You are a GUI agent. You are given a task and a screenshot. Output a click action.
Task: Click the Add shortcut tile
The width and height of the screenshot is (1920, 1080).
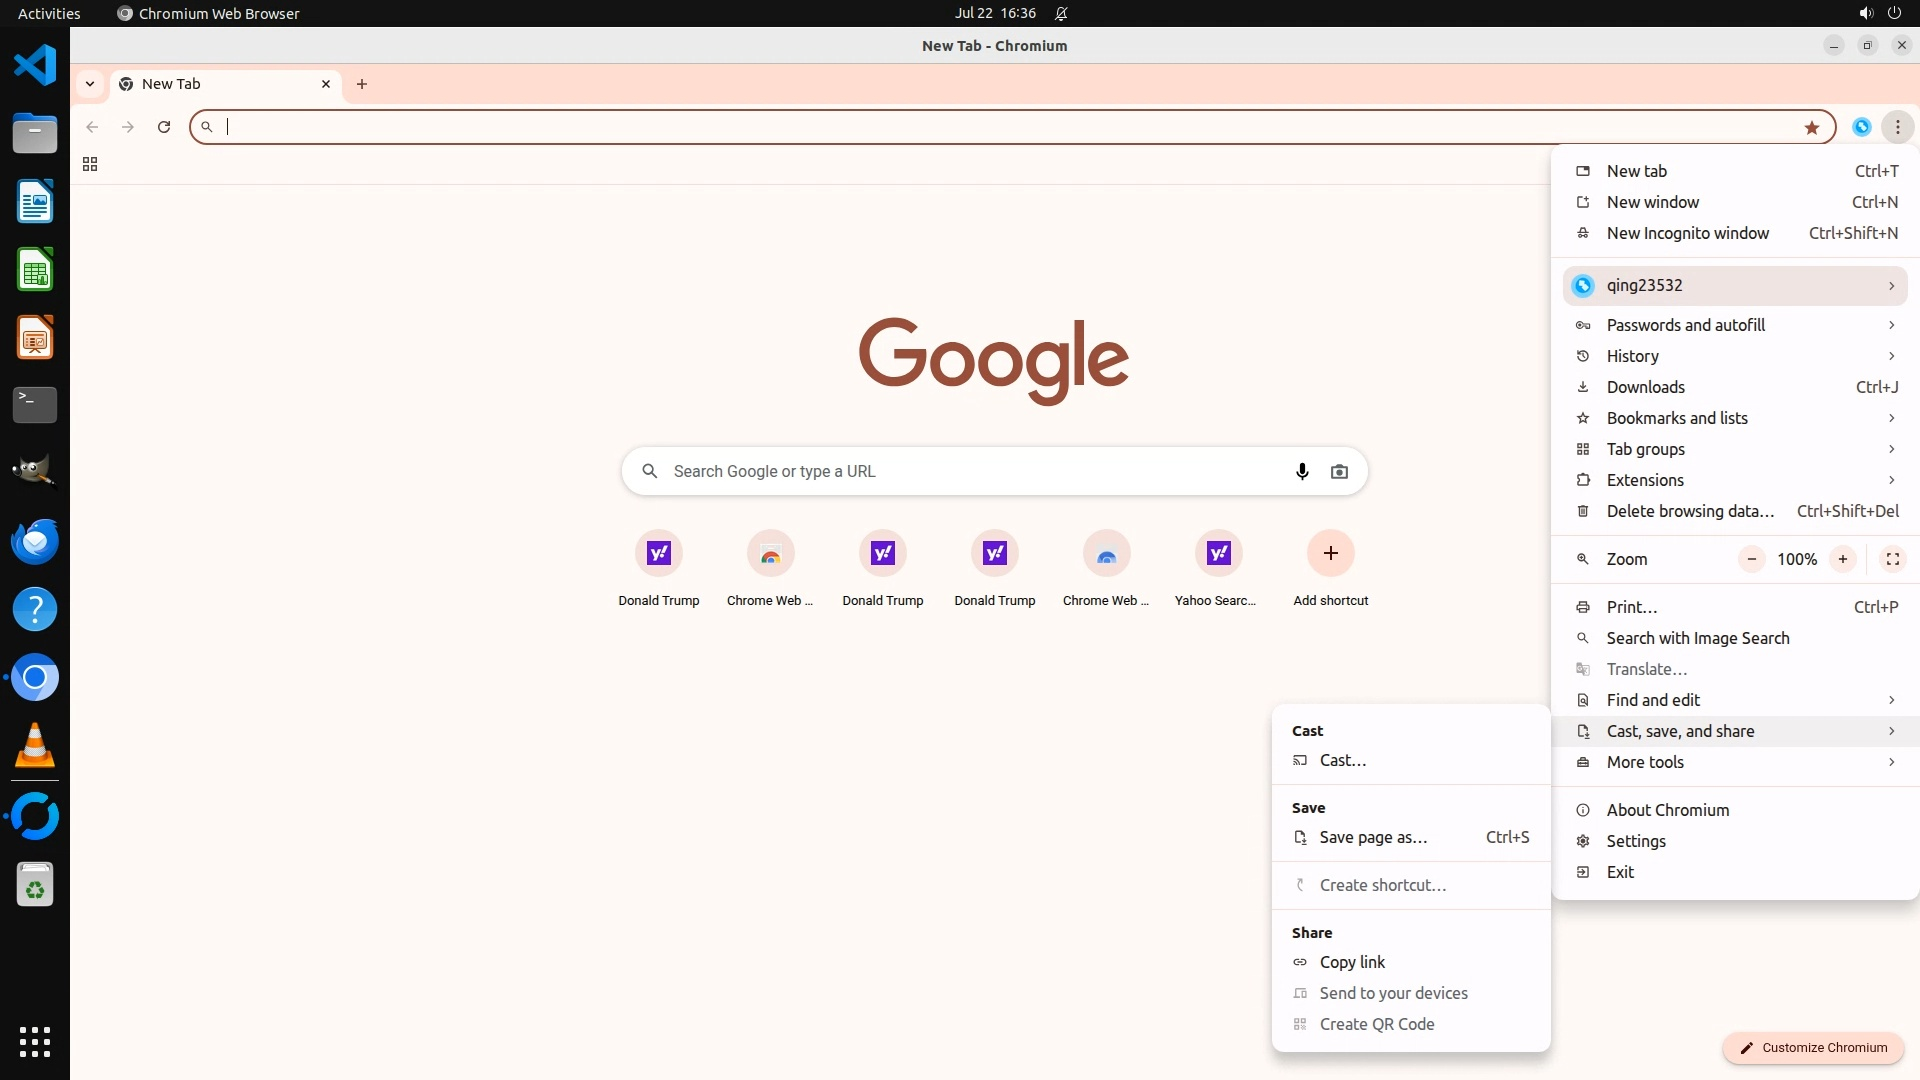point(1330,554)
